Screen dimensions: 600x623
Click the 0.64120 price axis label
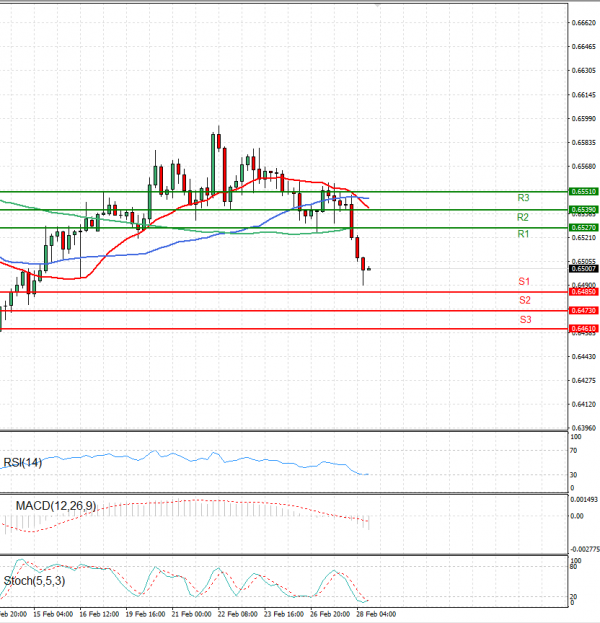(x=584, y=404)
